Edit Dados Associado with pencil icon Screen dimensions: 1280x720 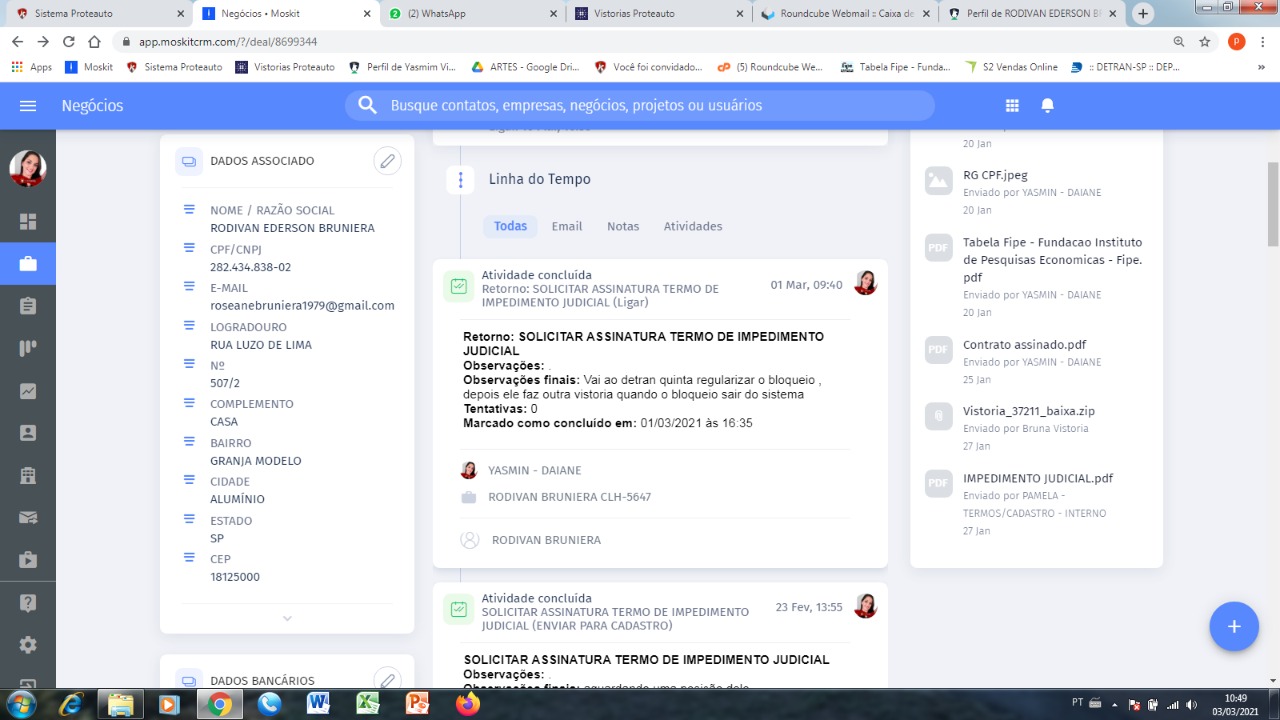point(387,161)
